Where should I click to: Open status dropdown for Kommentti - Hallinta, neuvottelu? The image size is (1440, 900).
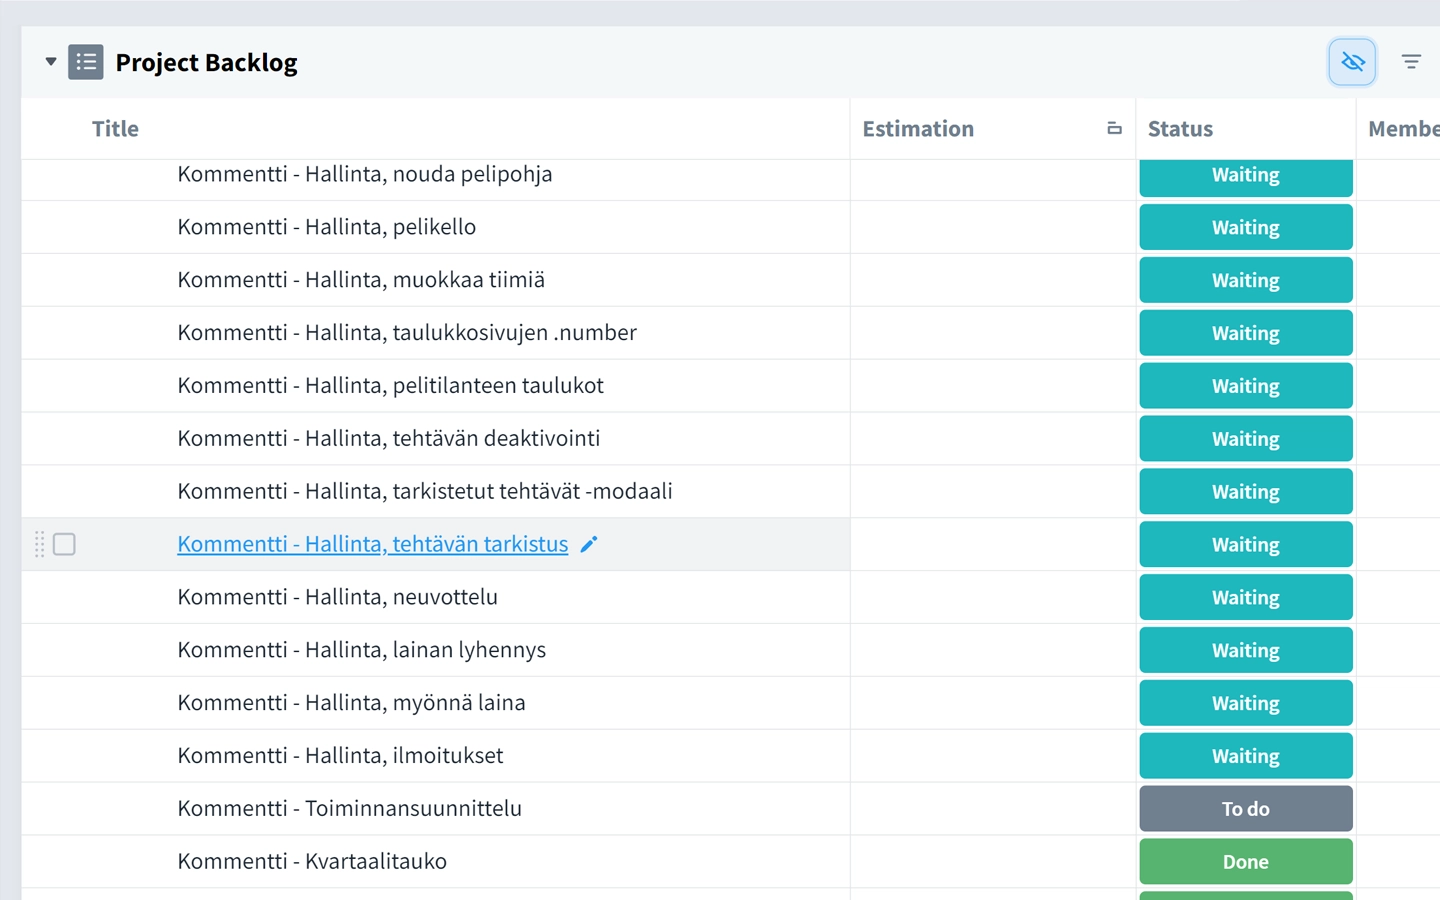(1245, 597)
